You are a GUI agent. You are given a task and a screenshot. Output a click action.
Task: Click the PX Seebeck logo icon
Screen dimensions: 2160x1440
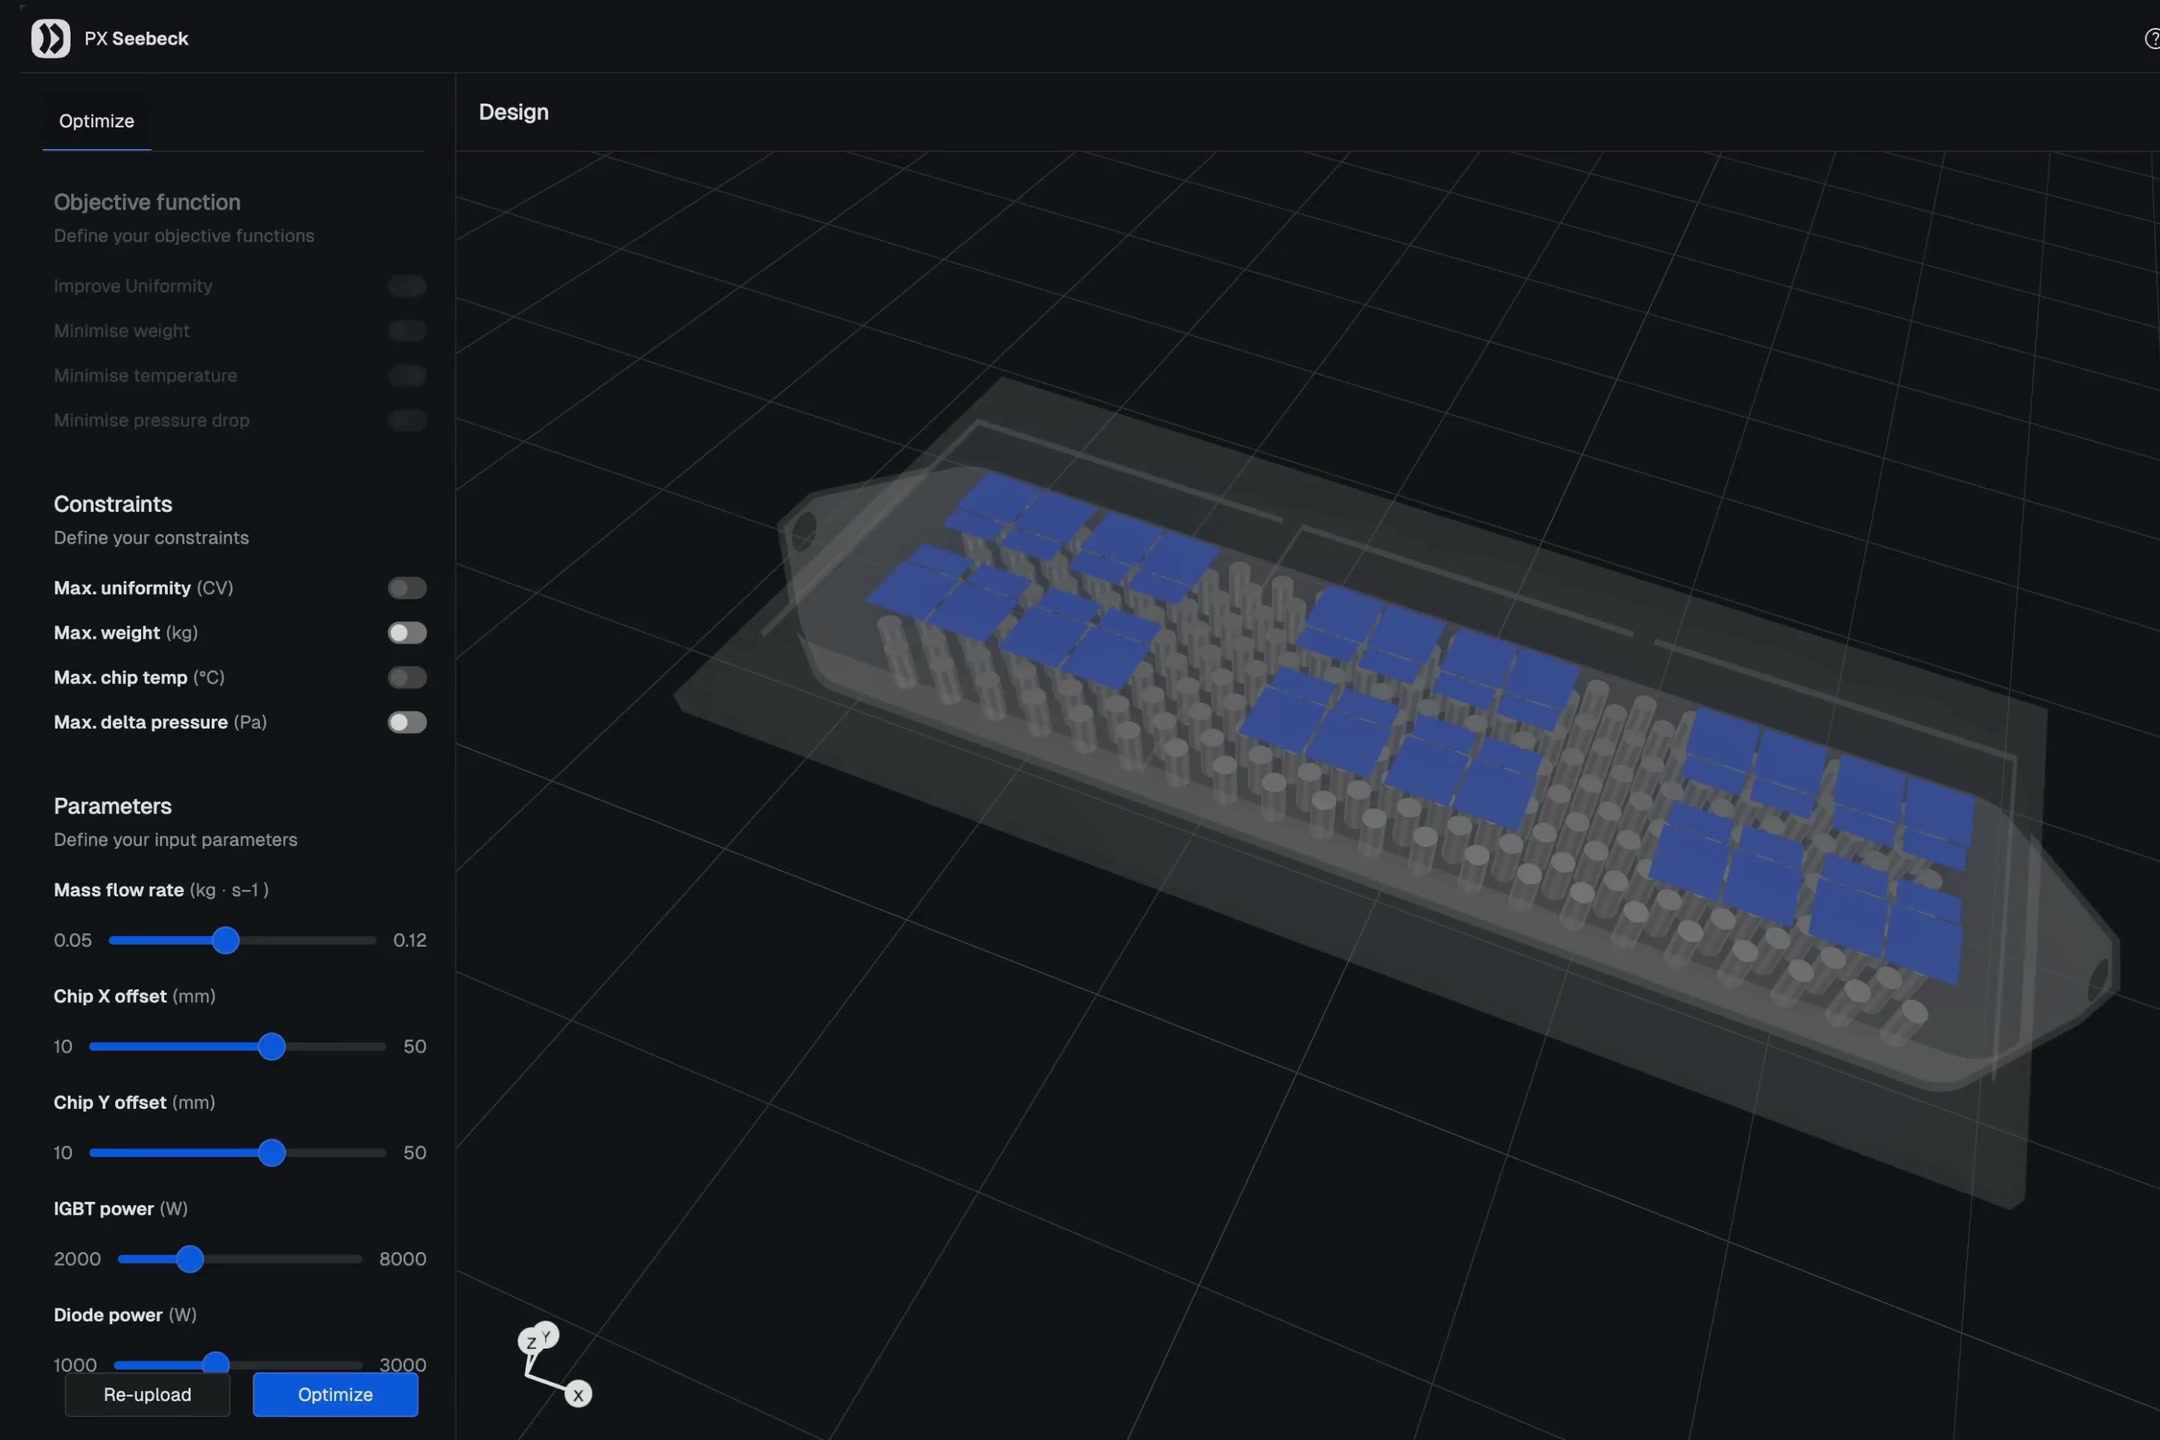(x=51, y=39)
